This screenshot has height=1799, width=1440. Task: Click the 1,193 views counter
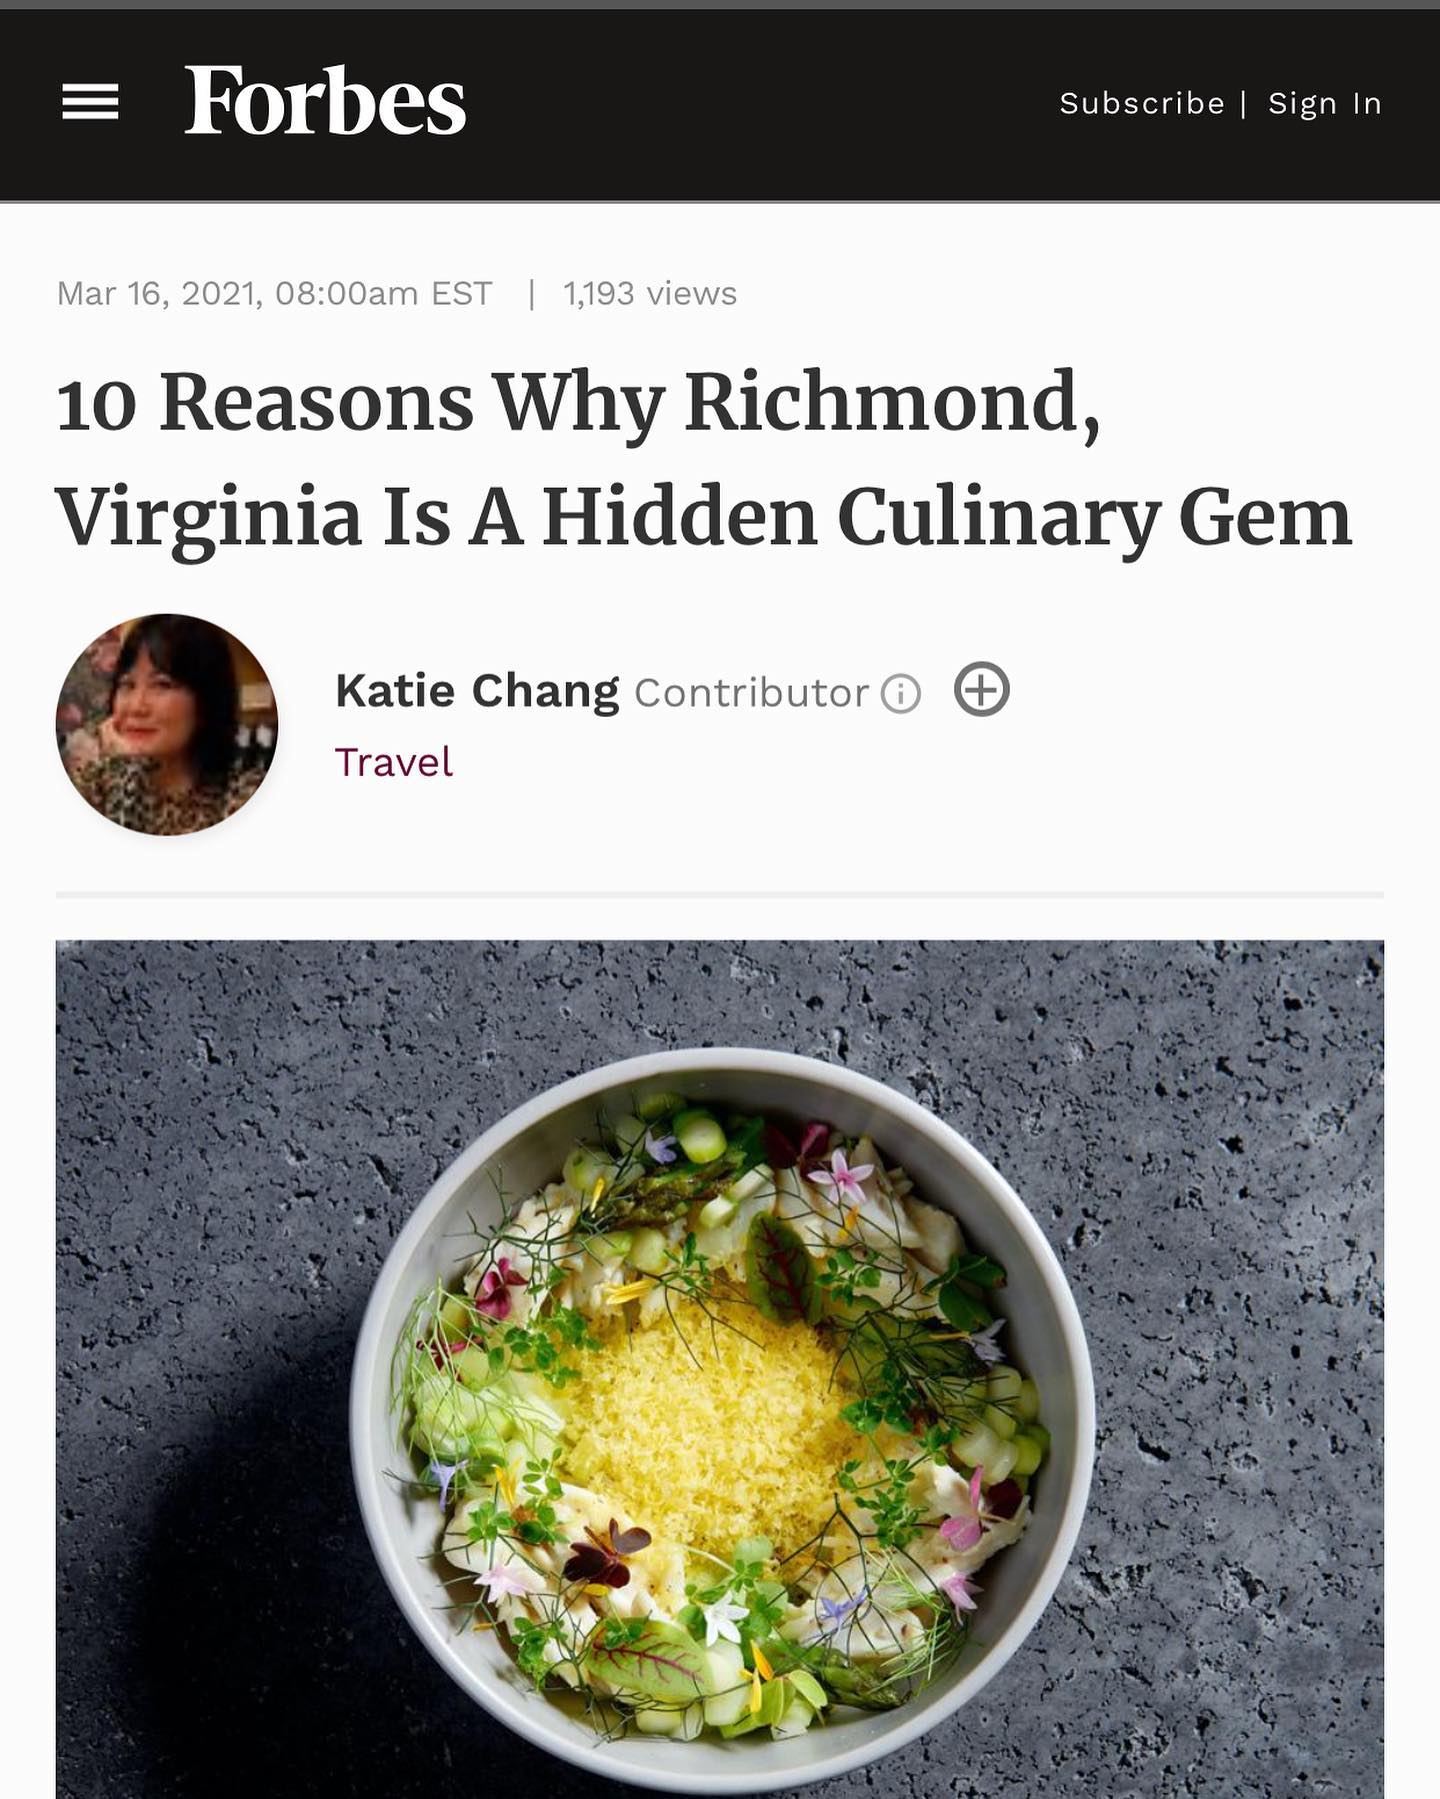[x=650, y=293]
